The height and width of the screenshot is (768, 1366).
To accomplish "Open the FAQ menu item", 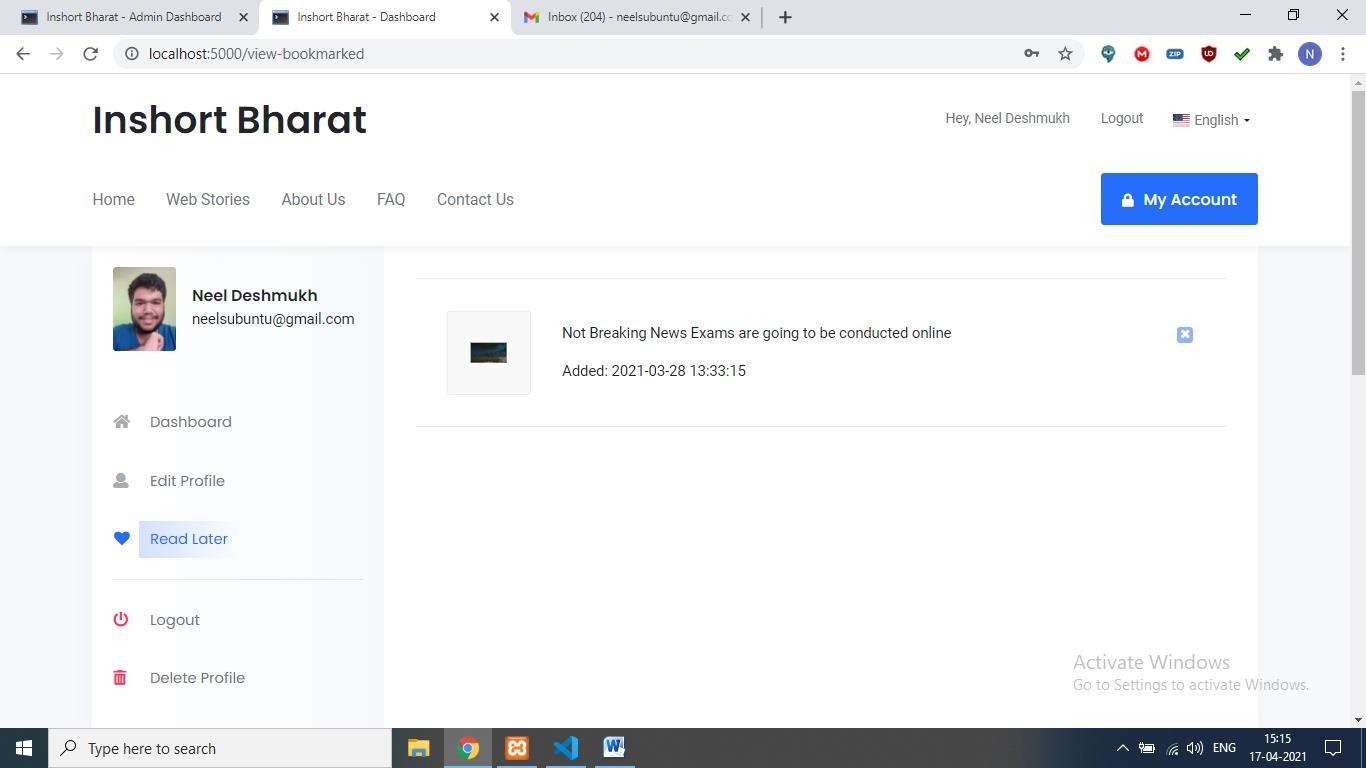I will [x=391, y=200].
